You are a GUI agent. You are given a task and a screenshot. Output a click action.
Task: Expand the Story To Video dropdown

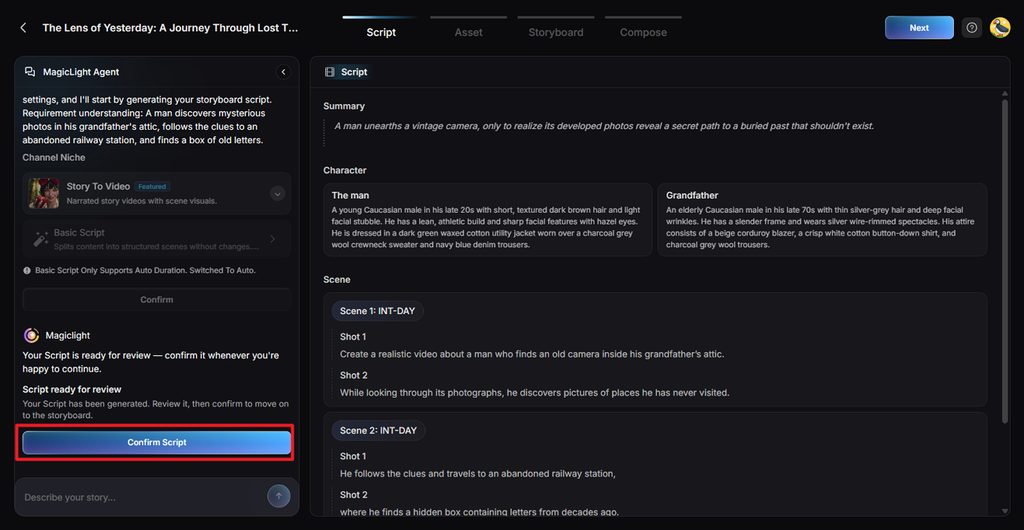pos(278,194)
